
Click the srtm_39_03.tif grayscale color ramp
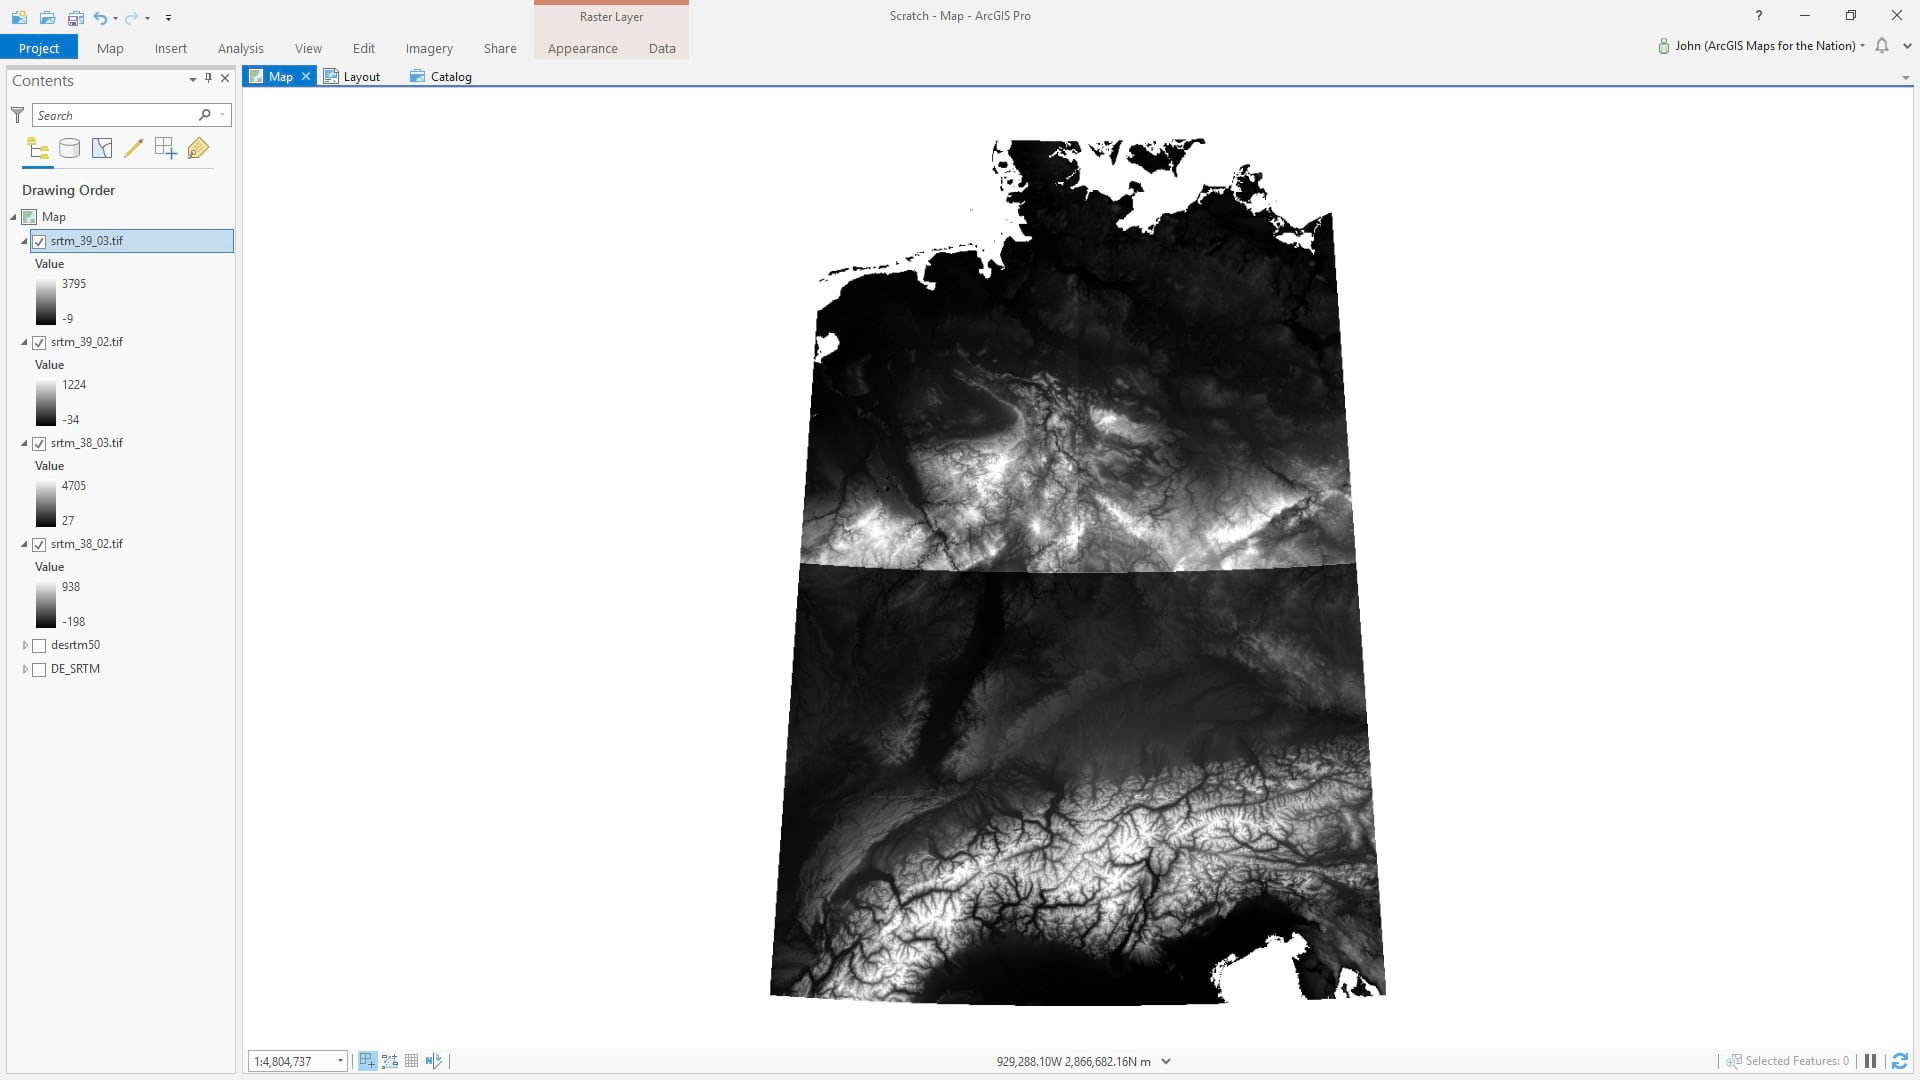(x=46, y=301)
